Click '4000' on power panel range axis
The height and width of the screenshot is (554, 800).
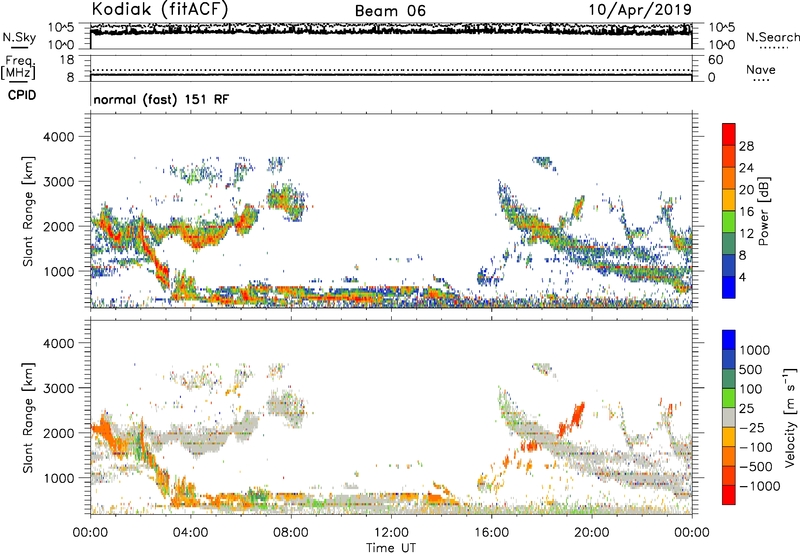coord(59,137)
